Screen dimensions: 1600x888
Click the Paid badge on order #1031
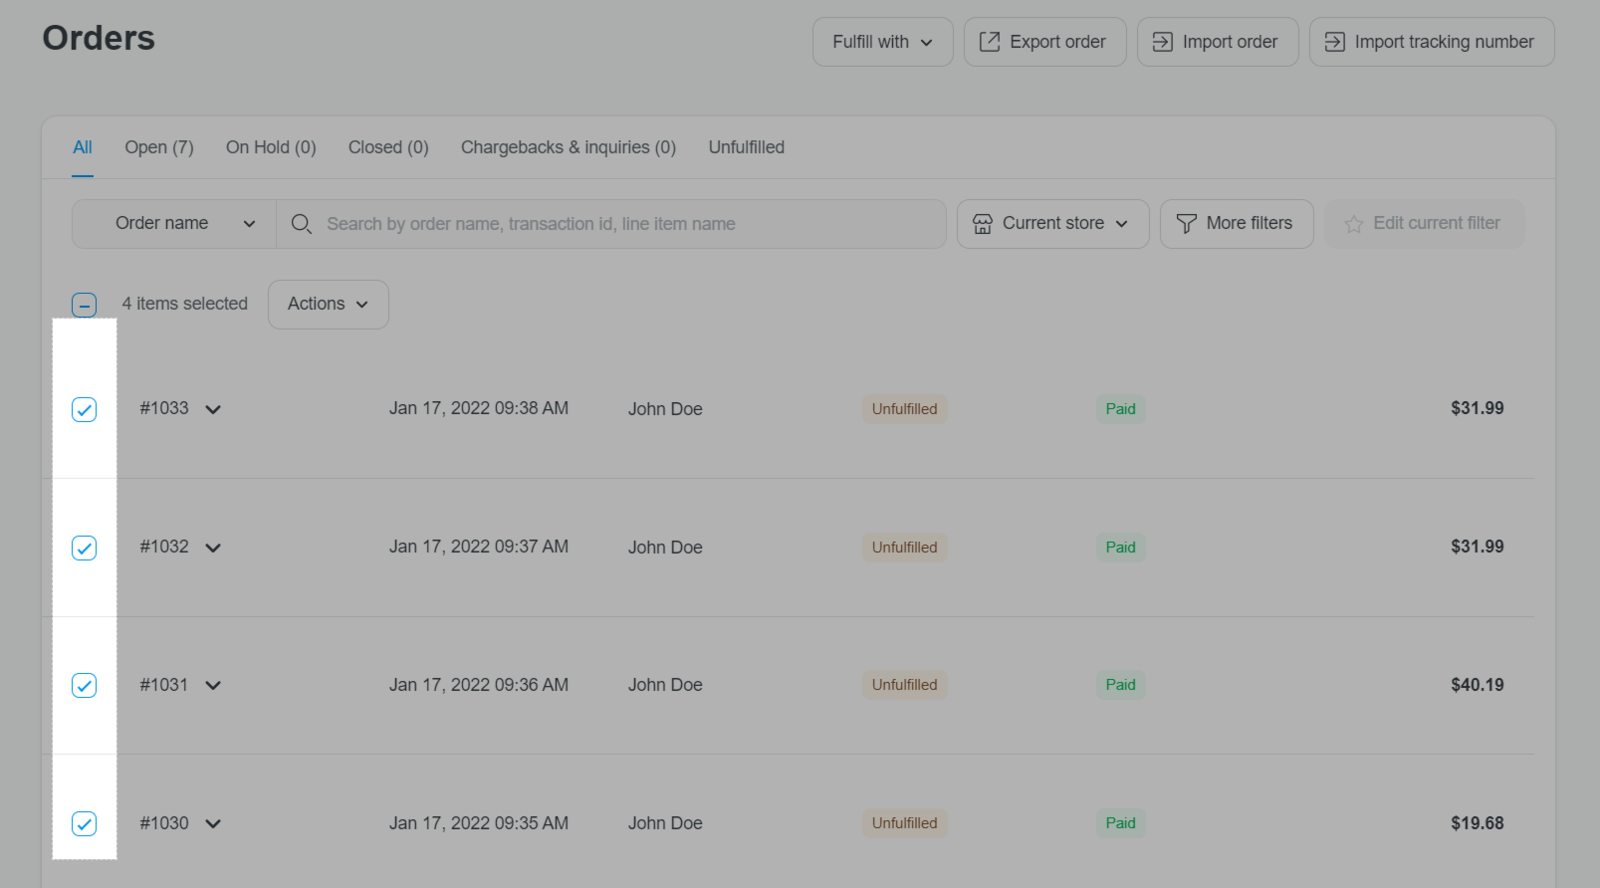point(1121,685)
